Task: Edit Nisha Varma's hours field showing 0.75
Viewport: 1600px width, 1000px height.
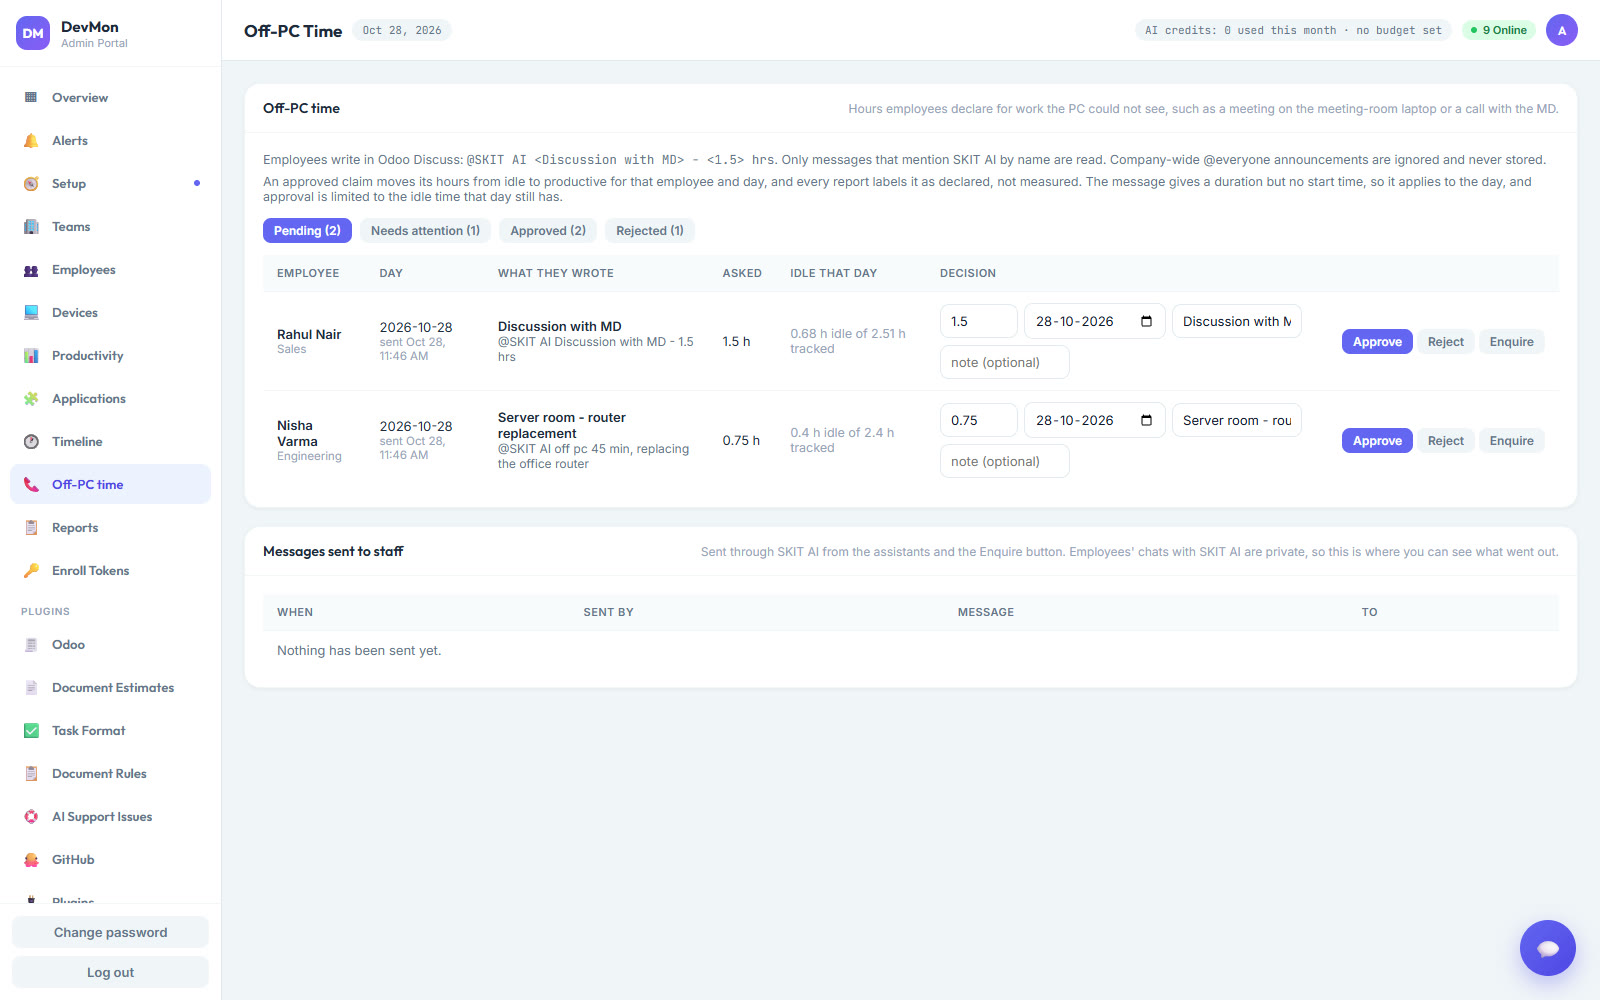Action: (978, 421)
